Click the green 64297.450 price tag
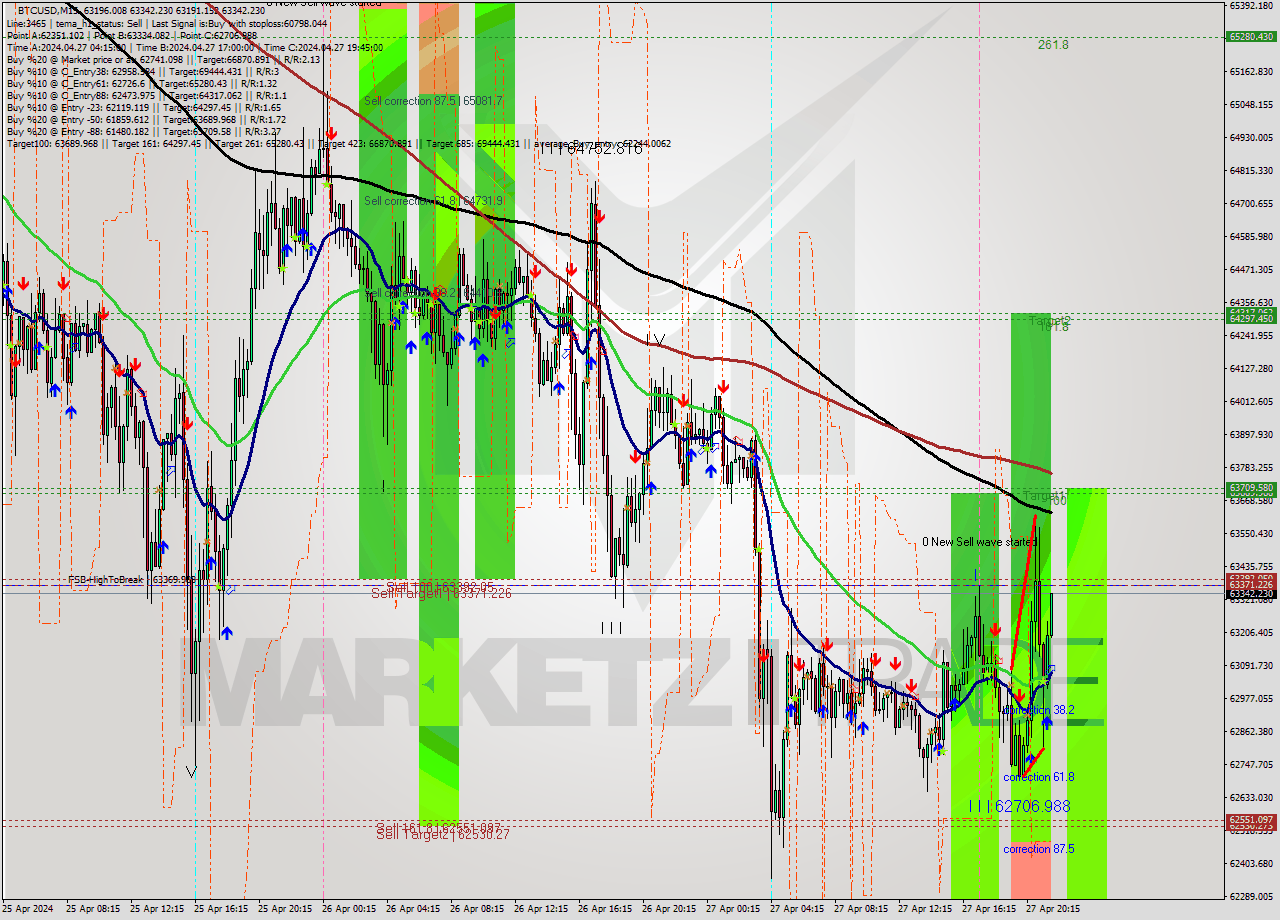This screenshot has width=1280, height=920. click(1250, 318)
